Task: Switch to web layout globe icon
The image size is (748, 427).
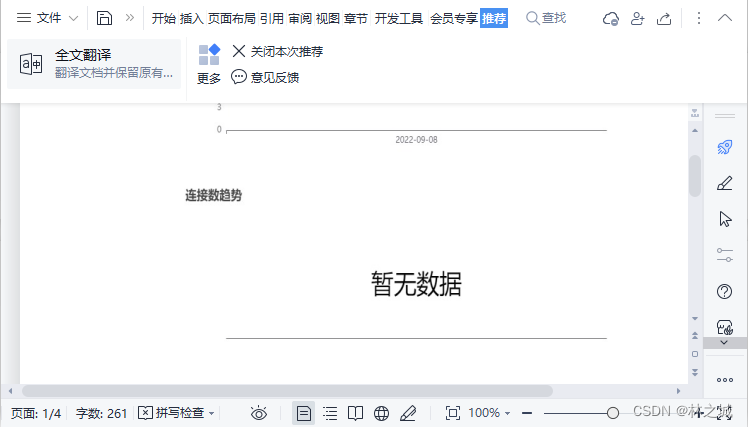Action: coord(381,413)
